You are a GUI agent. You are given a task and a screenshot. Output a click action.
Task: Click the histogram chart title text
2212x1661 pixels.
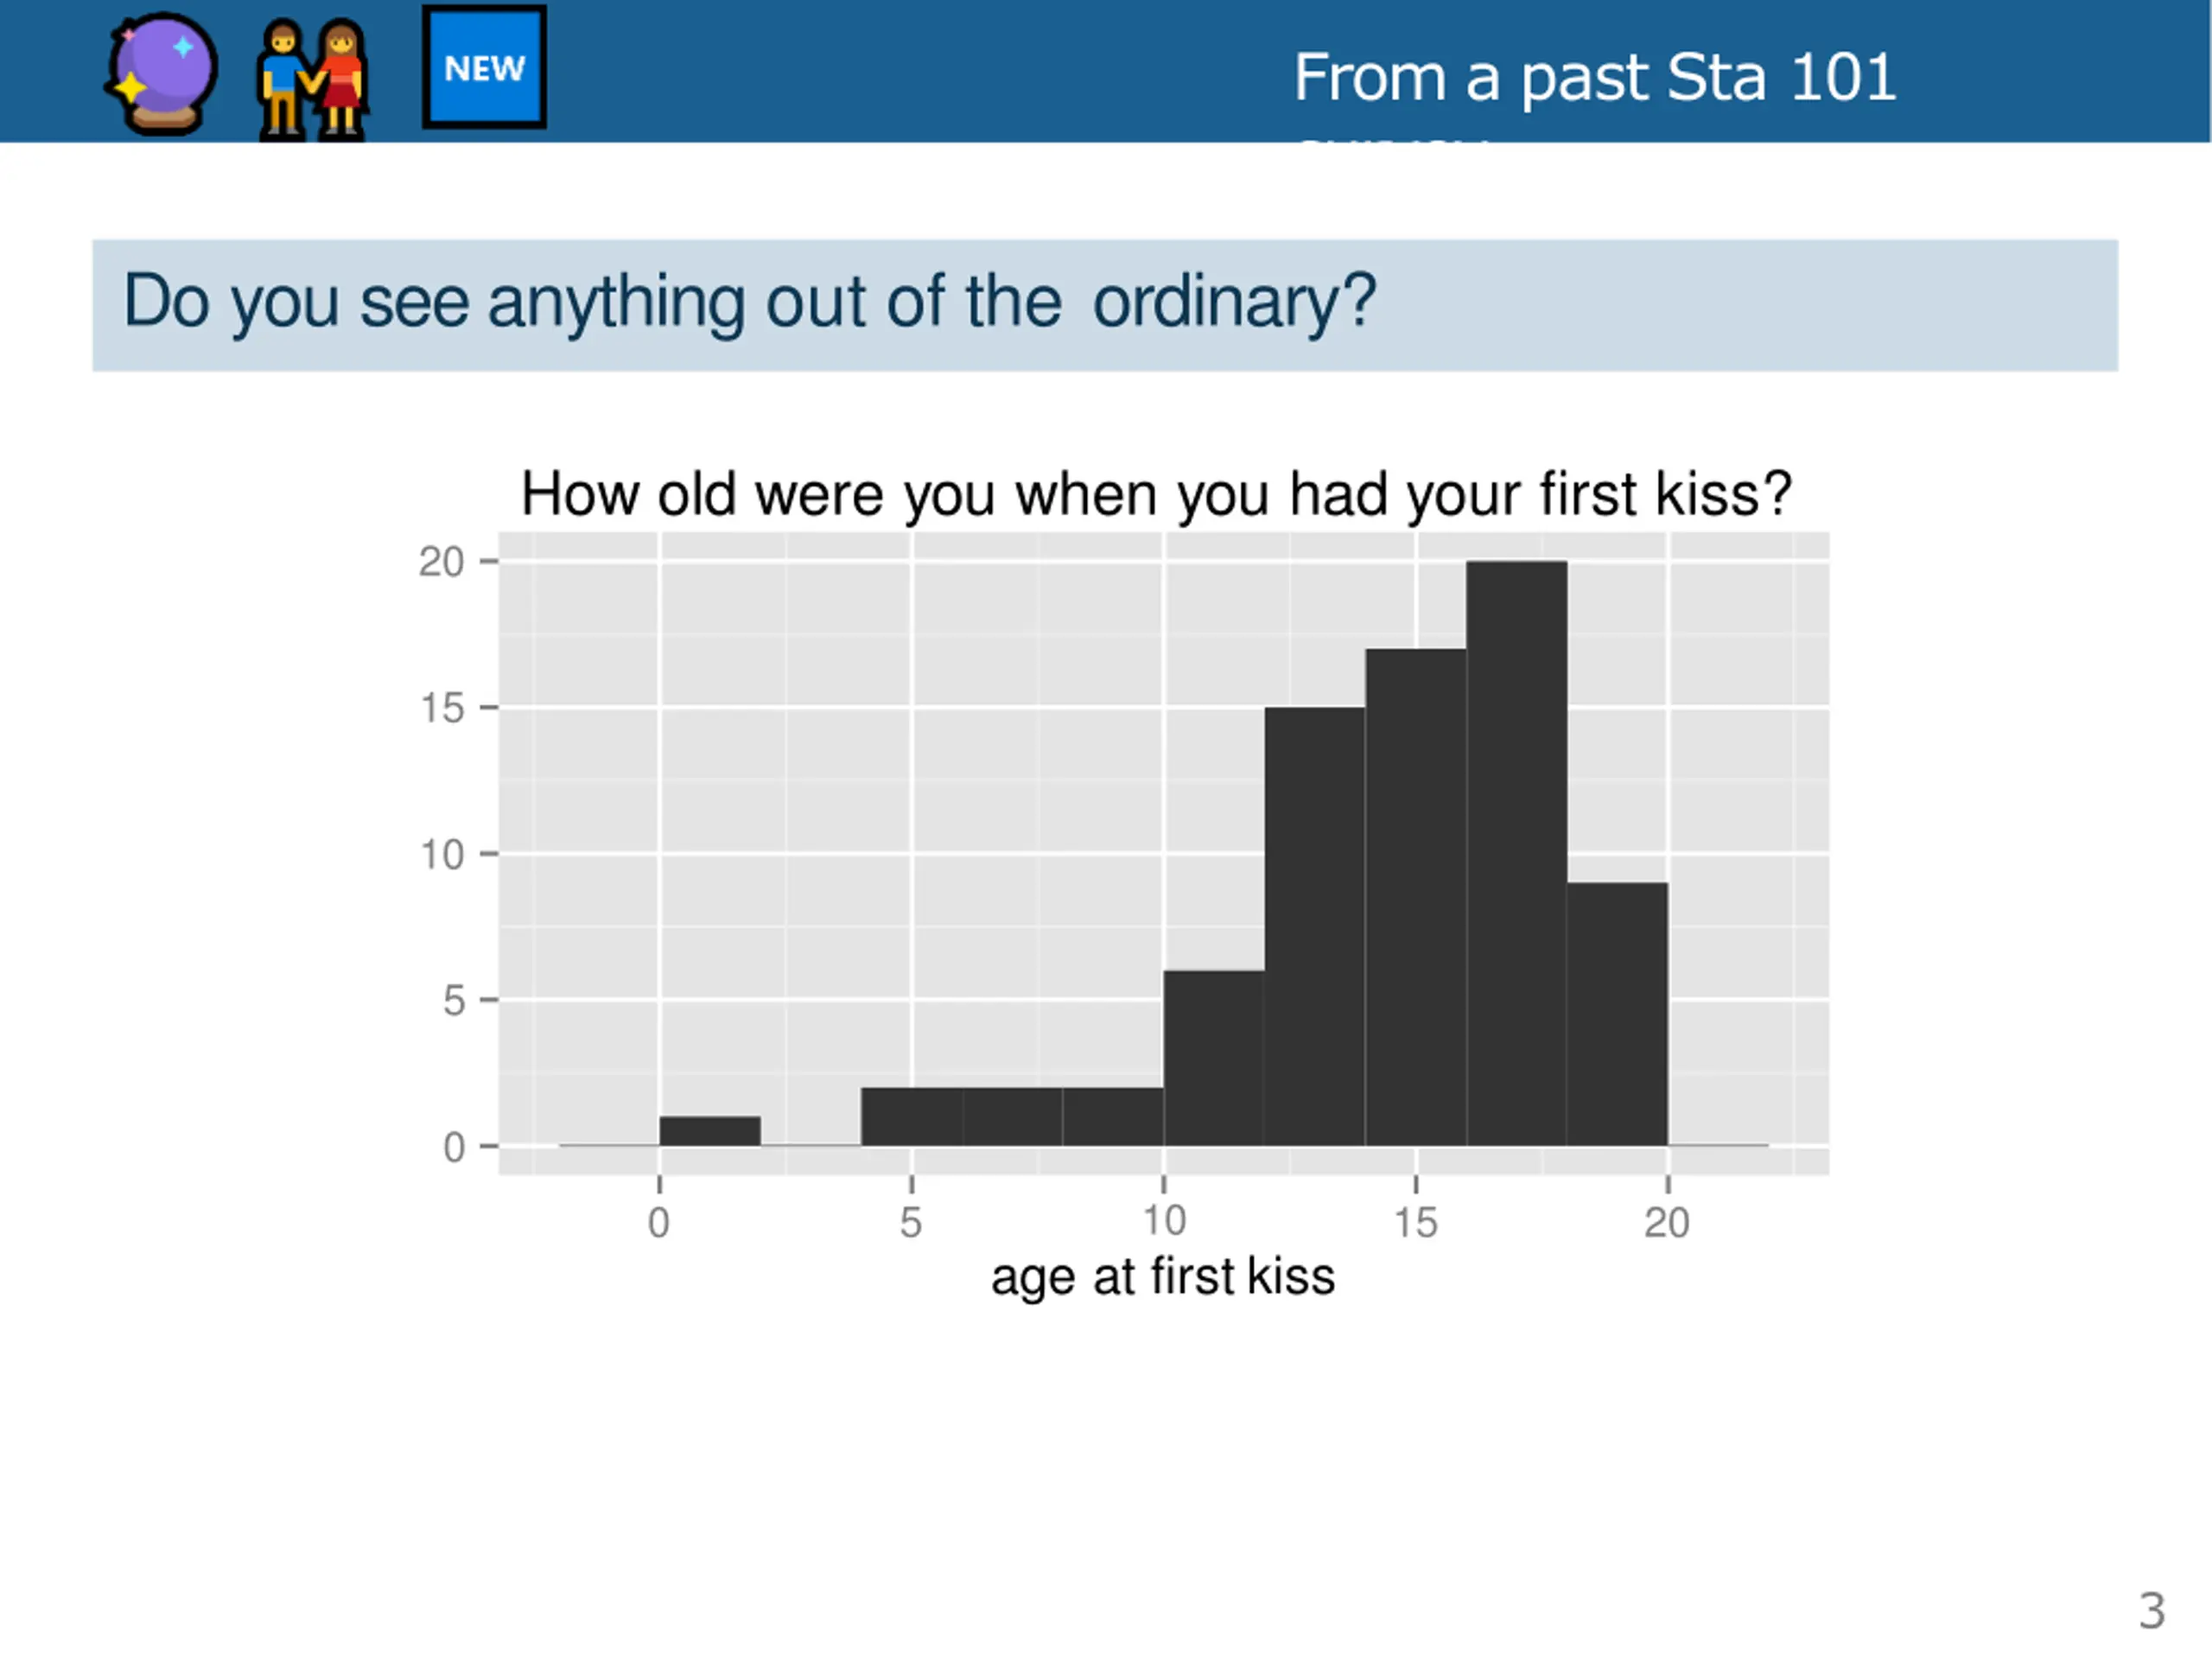tap(1156, 493)
